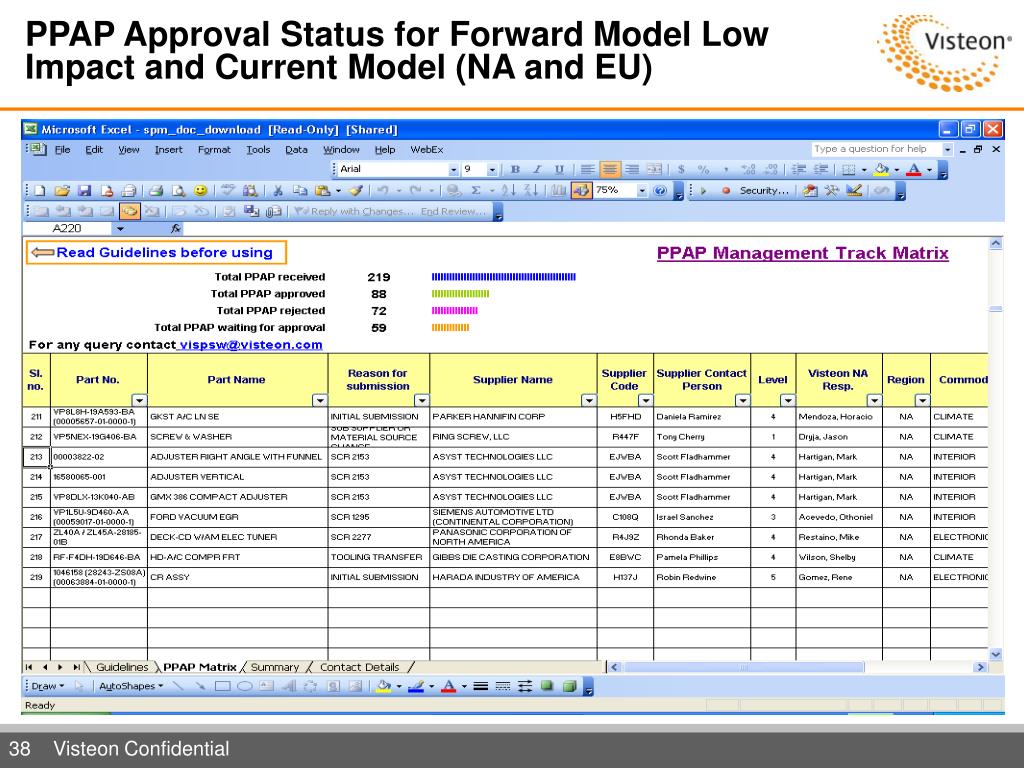This screenshot has width=1024, height=768.
Task: Click the Paste clipboard icon
Action: pyautogui.click(x=323, y=191)
